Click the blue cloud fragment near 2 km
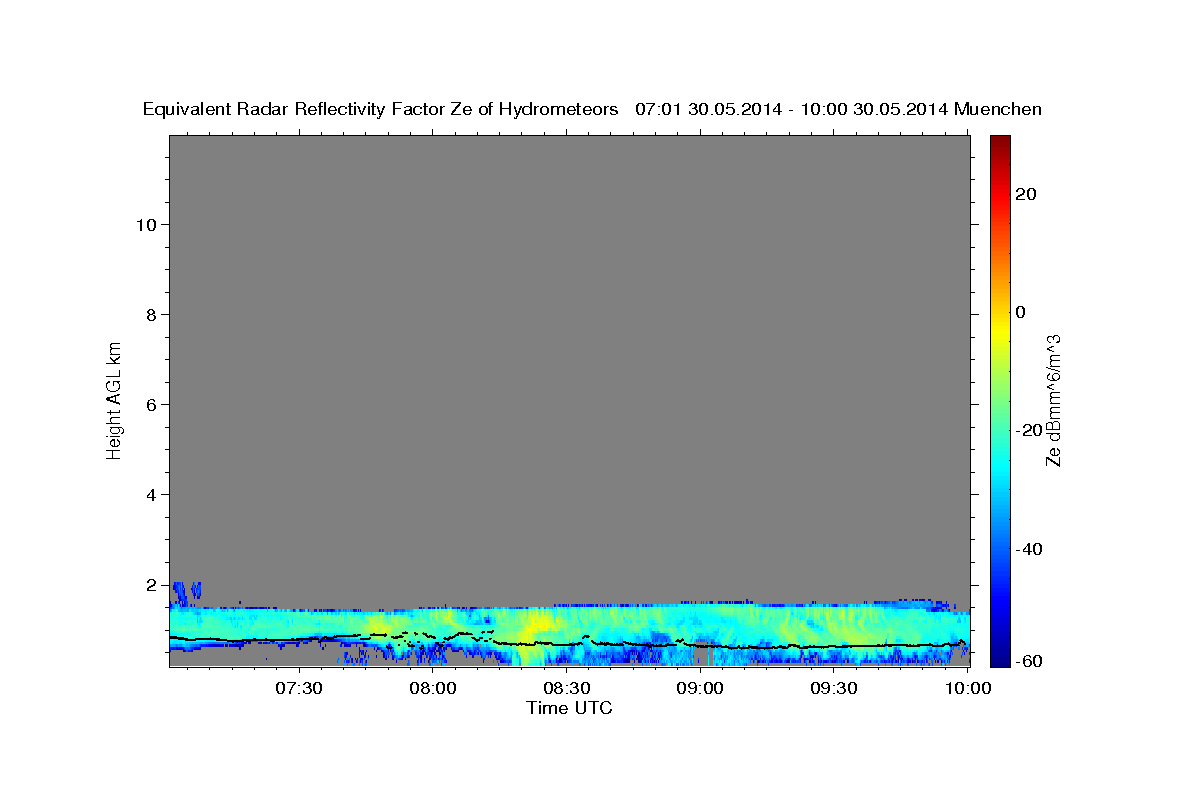The width and height of the screenshot is (1200, 800). [187, 591]
